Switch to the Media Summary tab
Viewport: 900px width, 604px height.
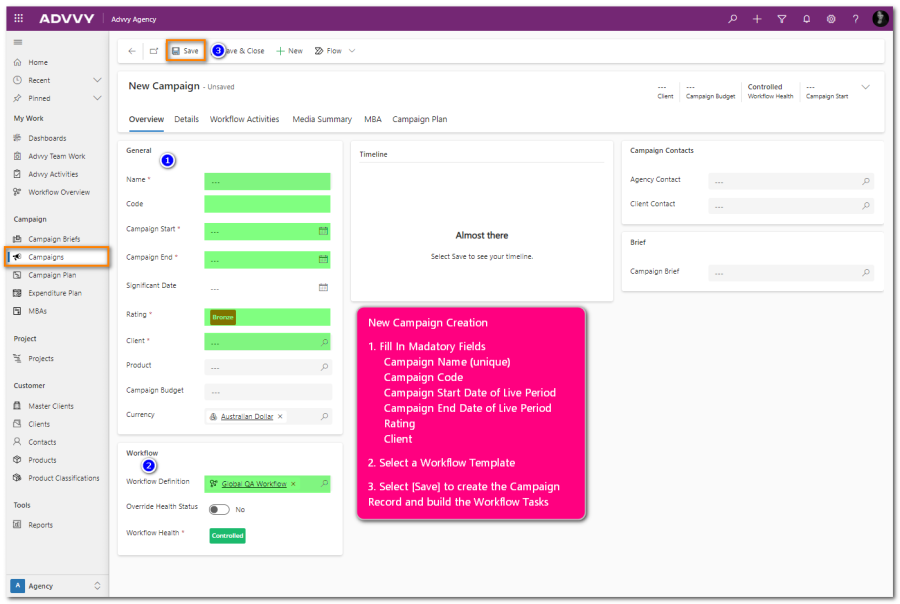click(x=321, y=119)
